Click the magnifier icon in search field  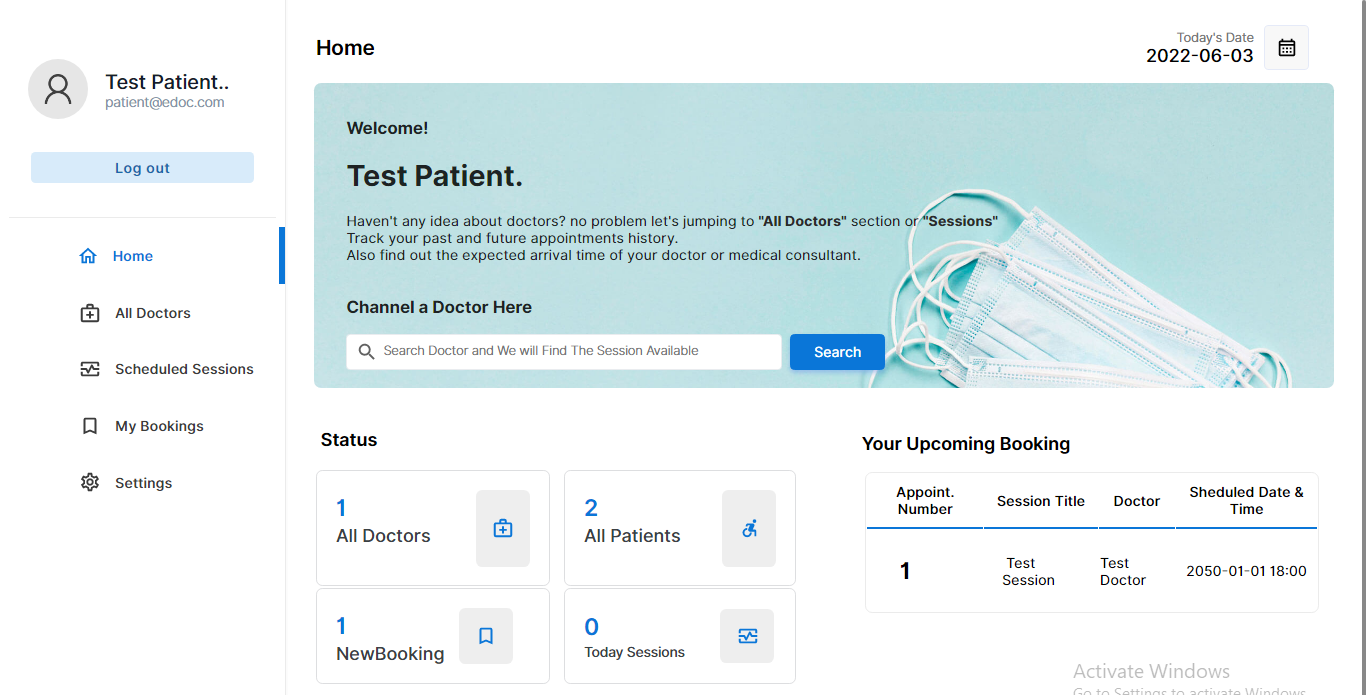[x=366, y=351]
